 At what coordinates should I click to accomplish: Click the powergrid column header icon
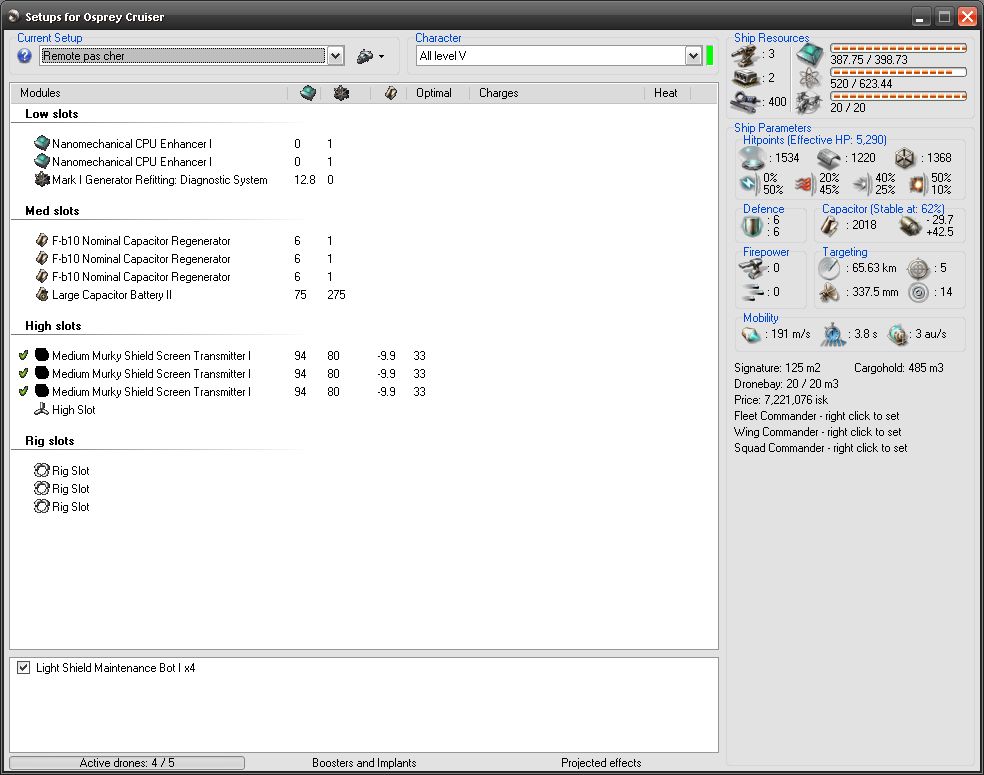(341, 93)
